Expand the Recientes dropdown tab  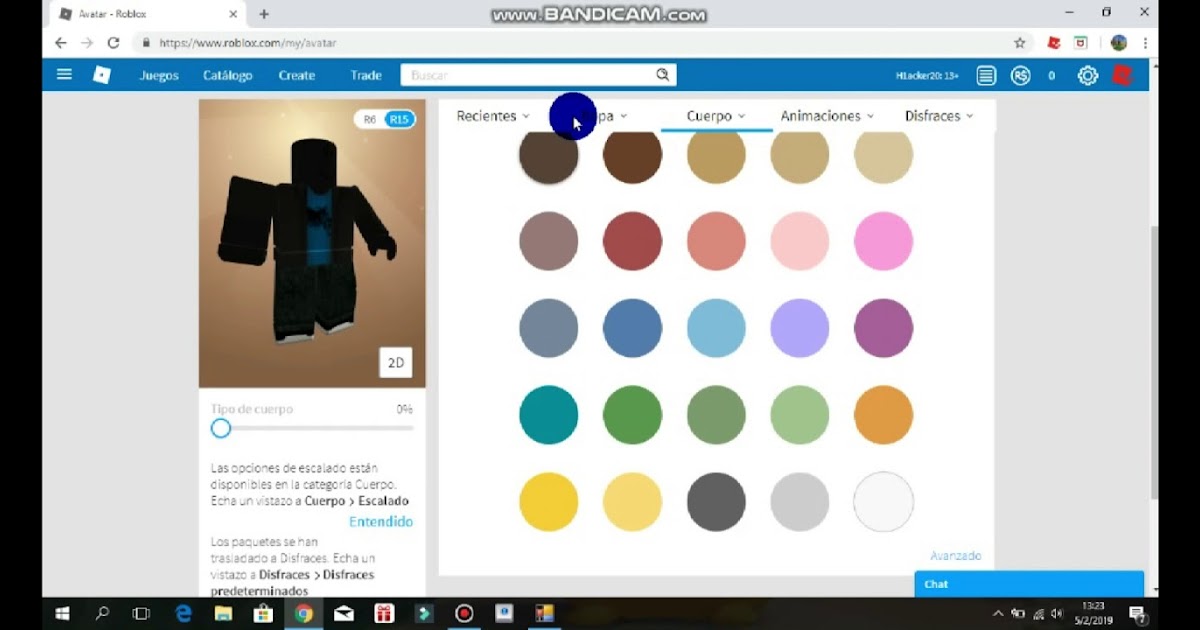tap(493, 116)
